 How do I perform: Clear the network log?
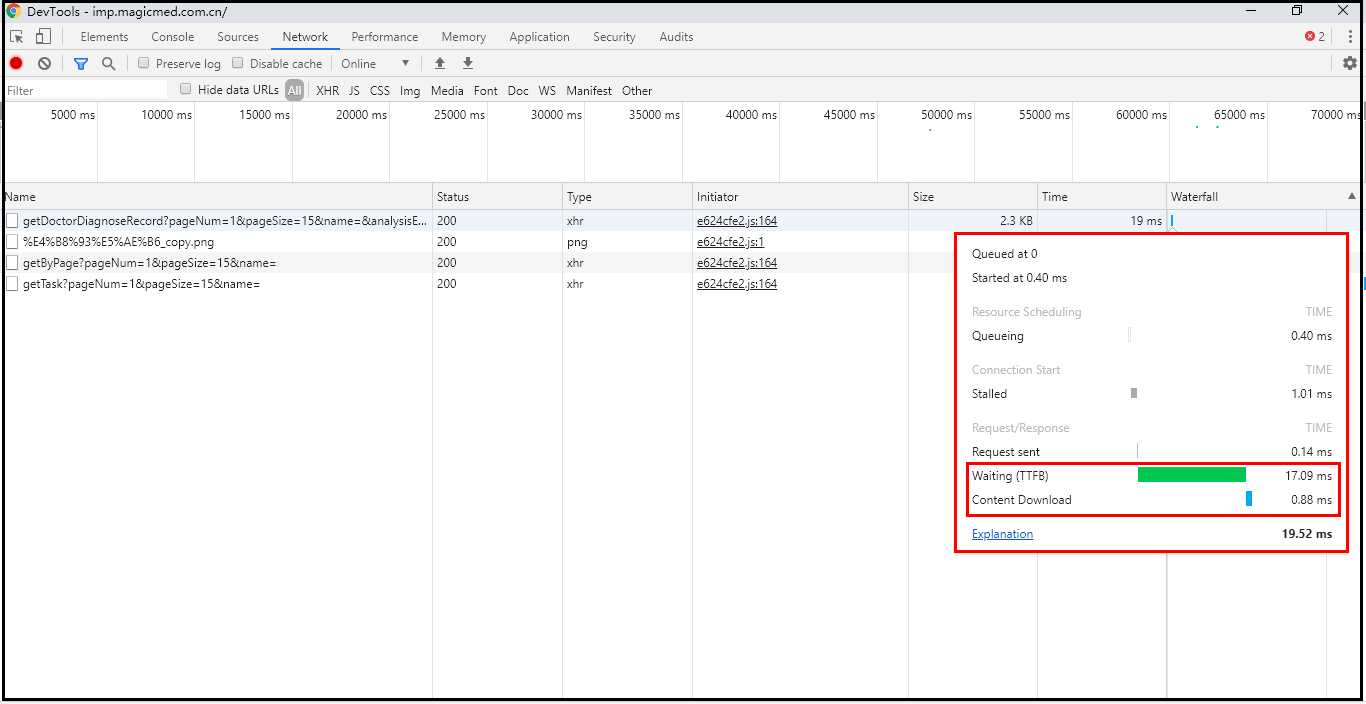click(x=44, y=63)
